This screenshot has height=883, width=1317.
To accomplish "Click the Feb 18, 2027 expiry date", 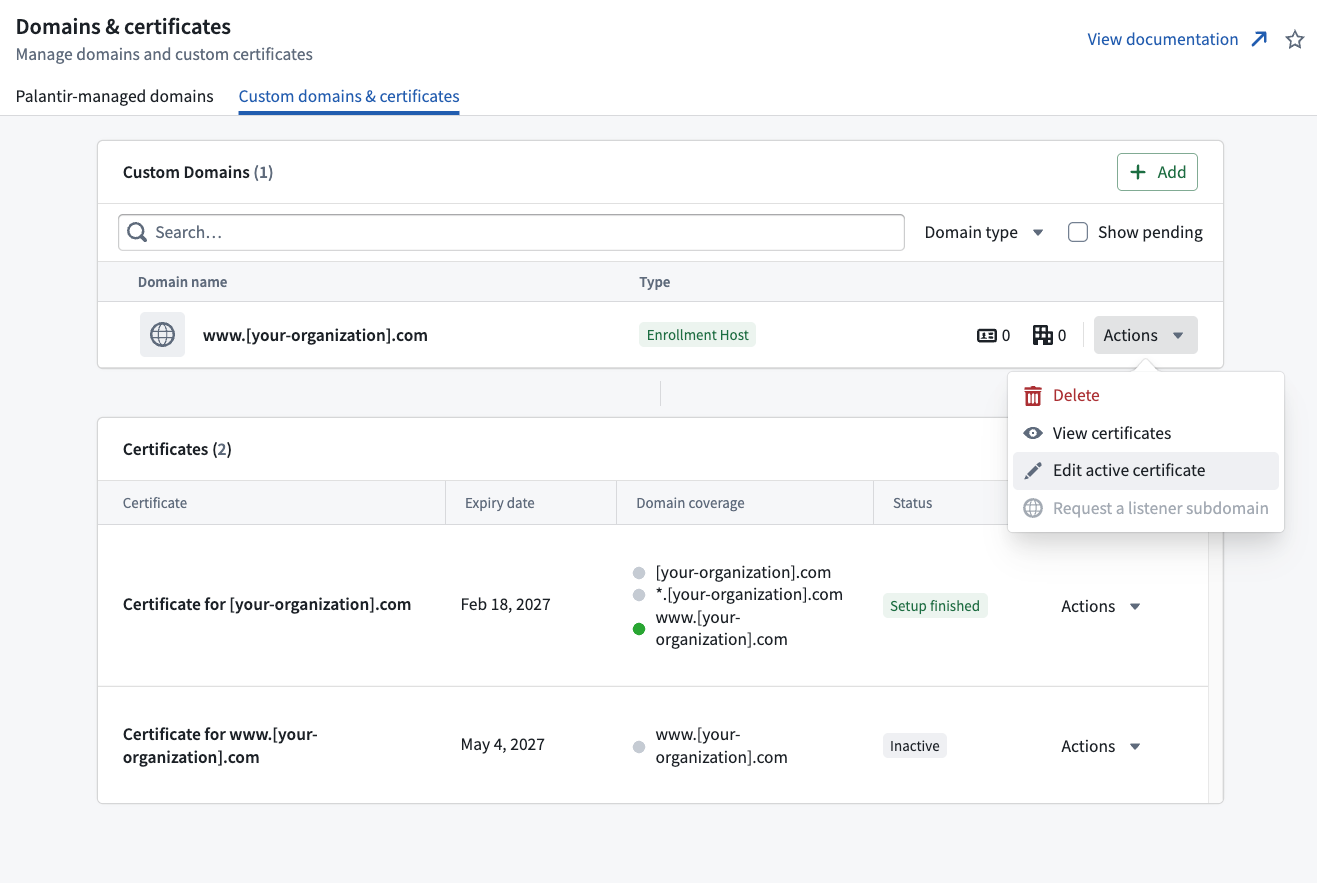I will click(505, 604).
